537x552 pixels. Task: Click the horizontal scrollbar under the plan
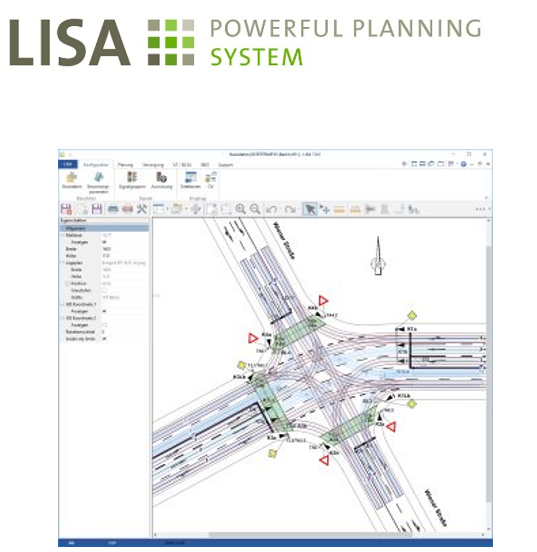click(x=310, y=535)
